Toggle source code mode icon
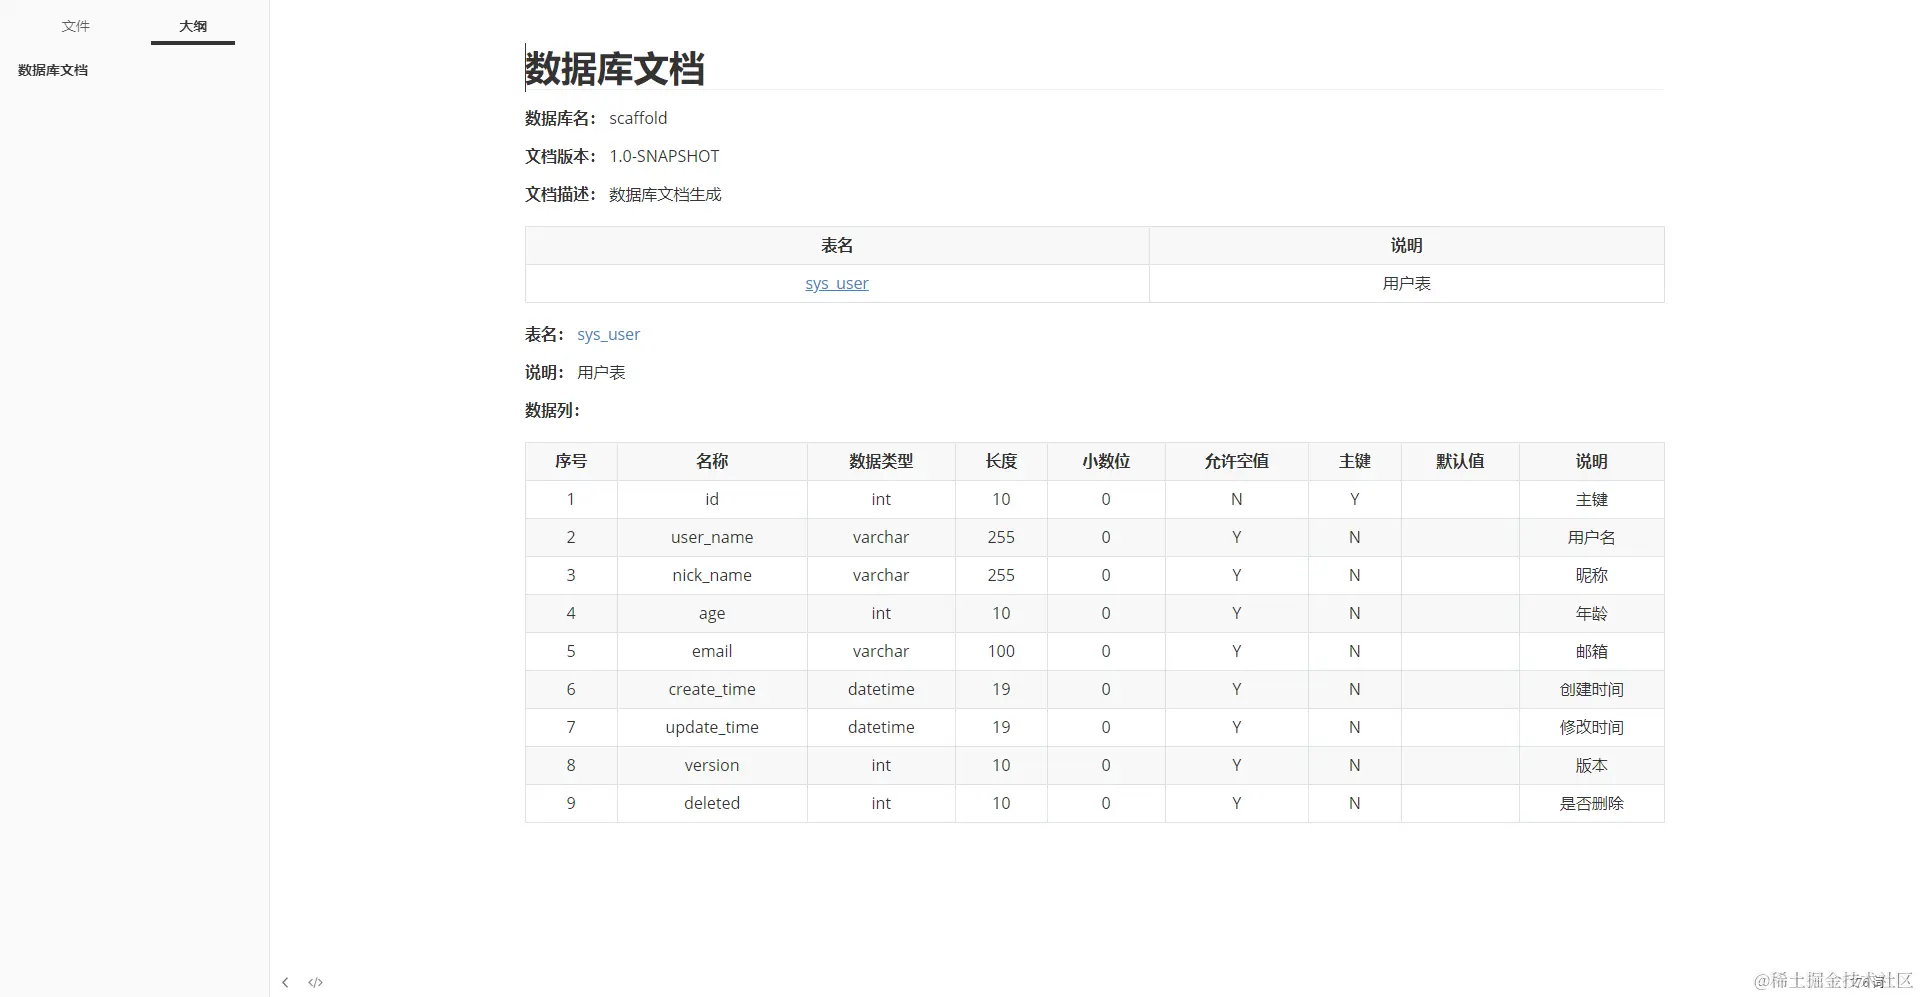This screenshot has height=997, width=1920. pos(316,982)
